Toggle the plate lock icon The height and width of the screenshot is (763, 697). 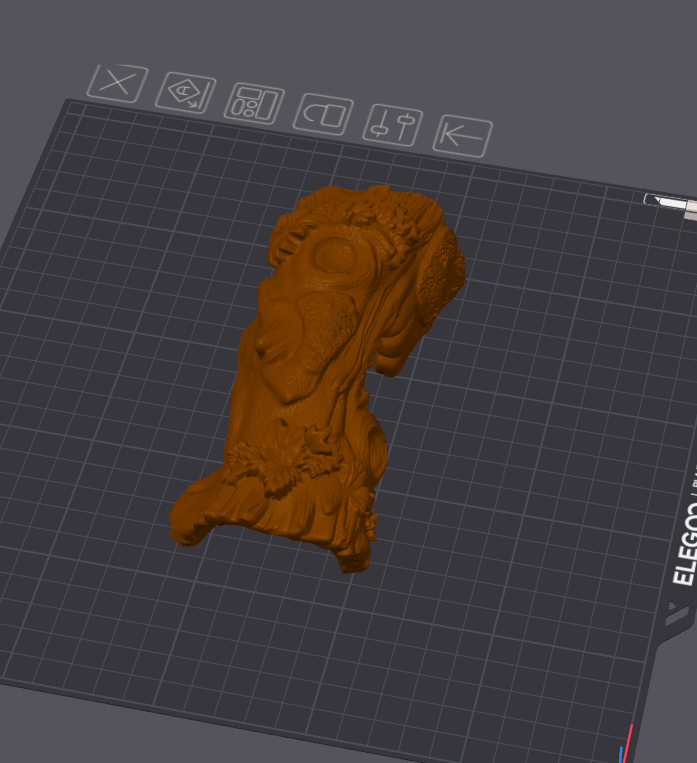(x=323, y=114)
